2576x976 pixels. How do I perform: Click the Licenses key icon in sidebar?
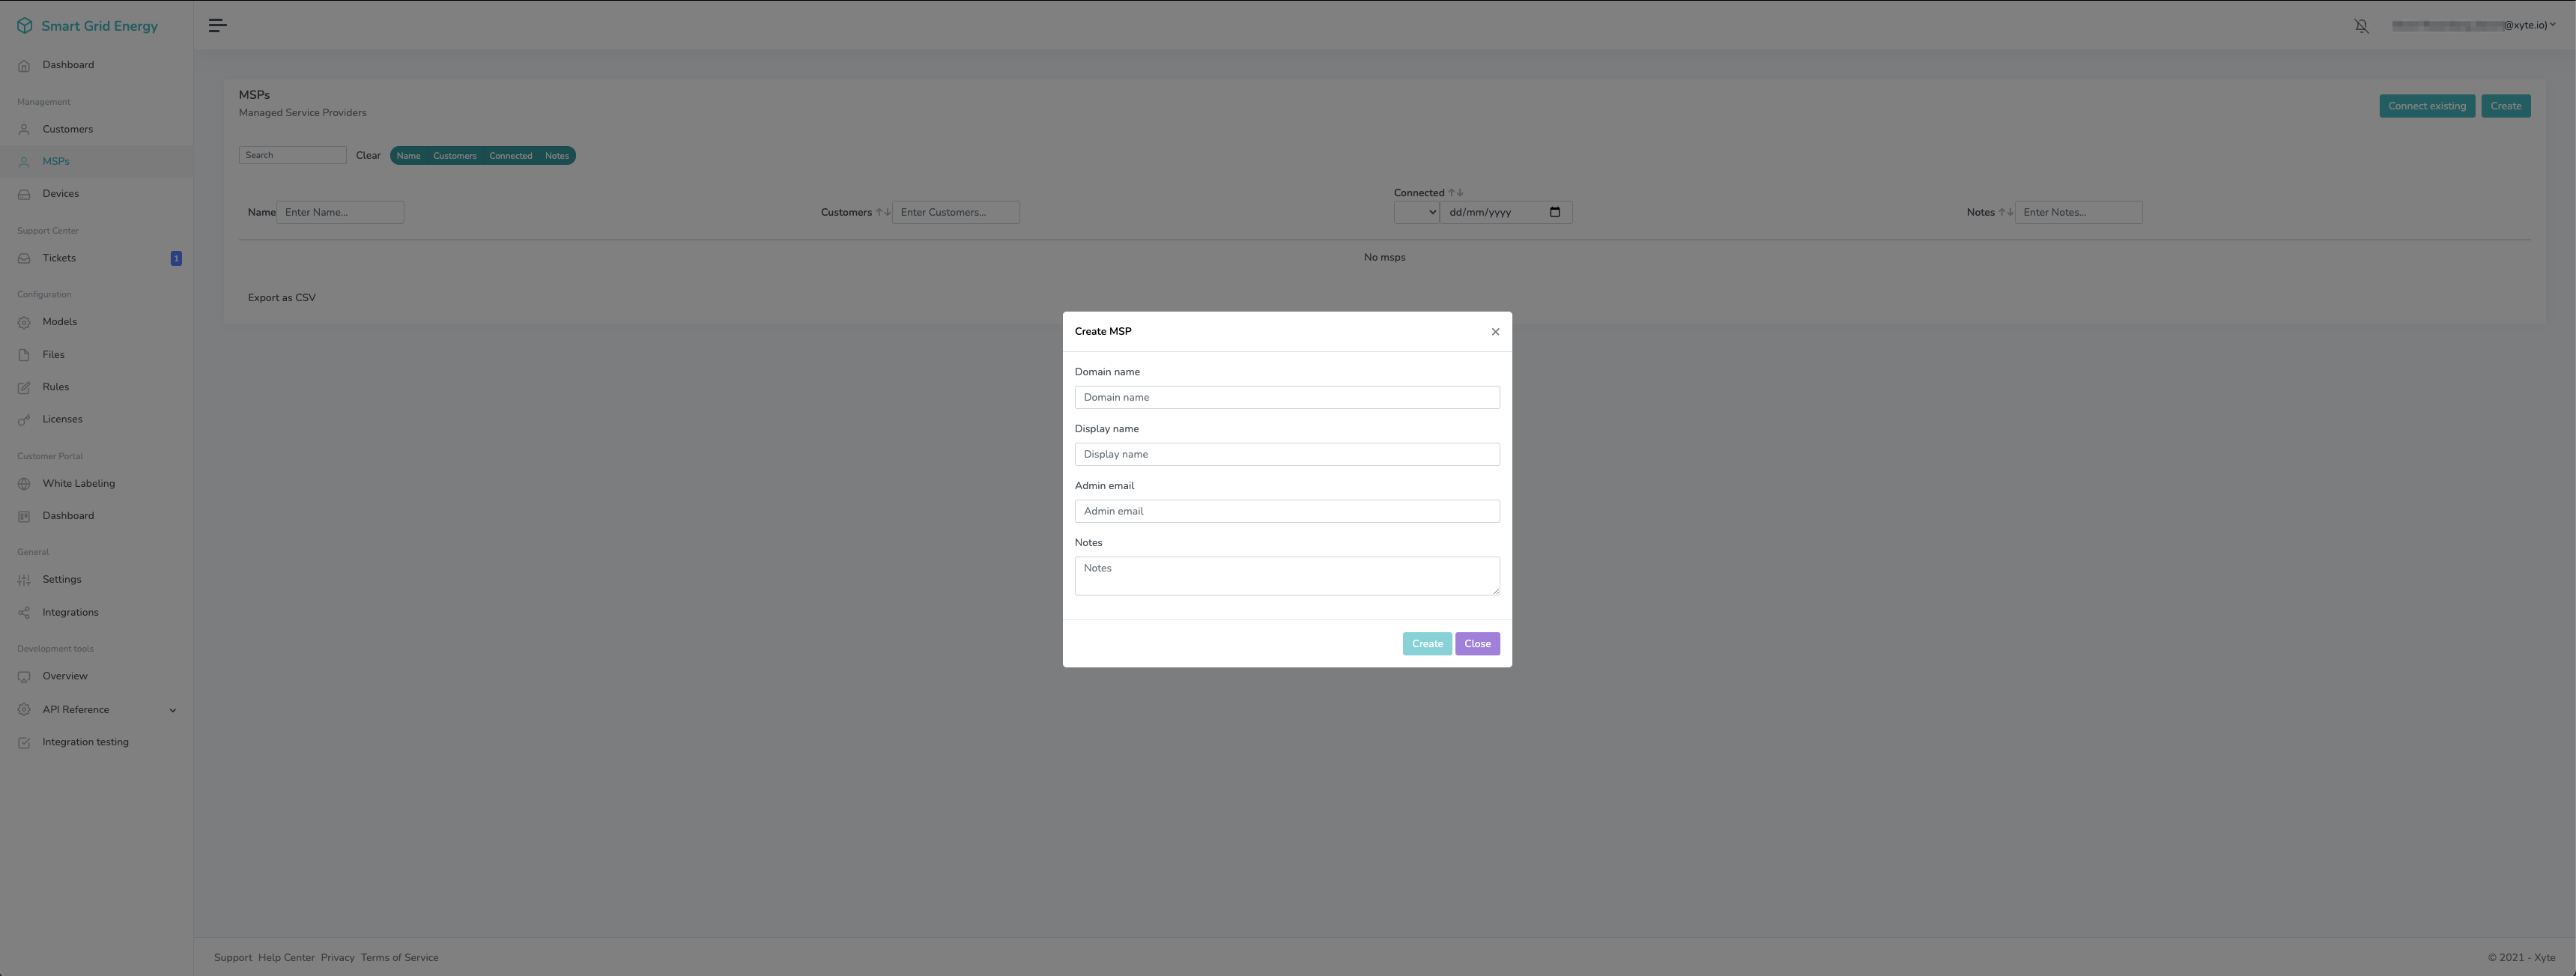[x=24, y=420]
